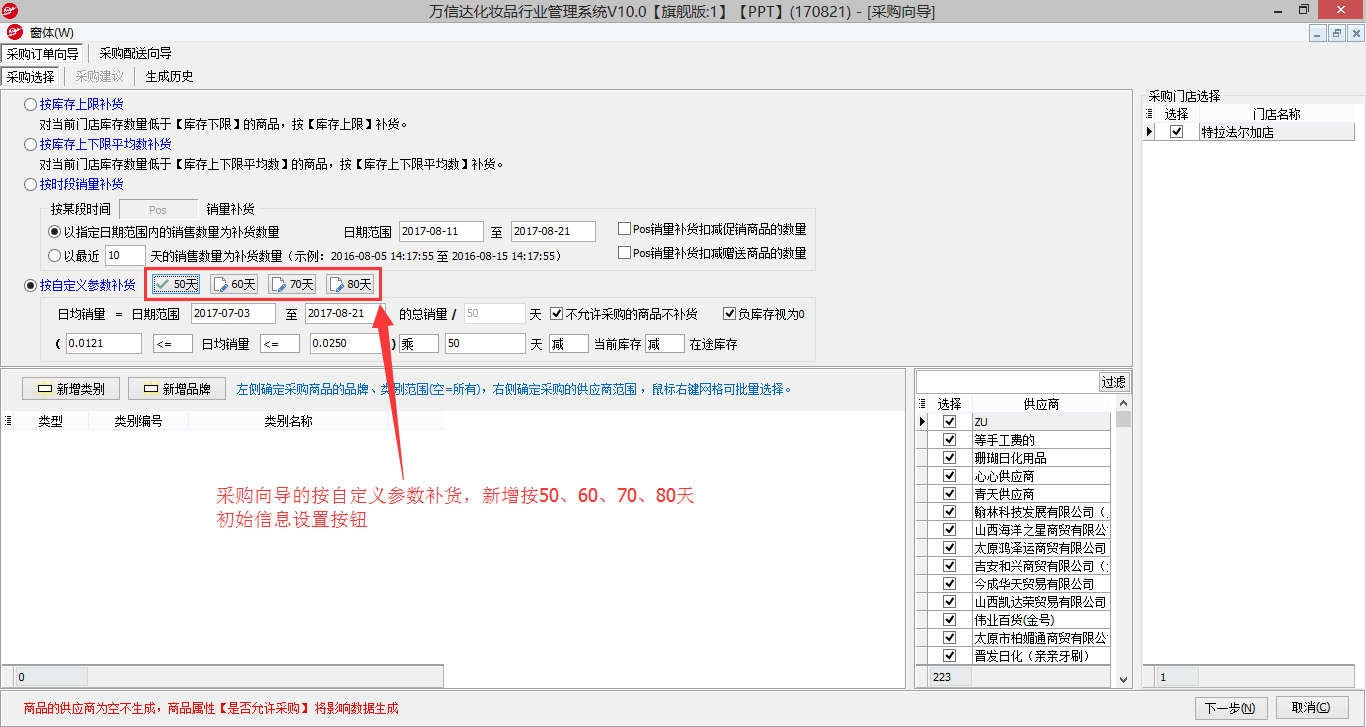Image resolution: width=1366 pixels, height=727 pixels.
Task: Select 按库存上限补货 radio option
Action: [31, 104]
